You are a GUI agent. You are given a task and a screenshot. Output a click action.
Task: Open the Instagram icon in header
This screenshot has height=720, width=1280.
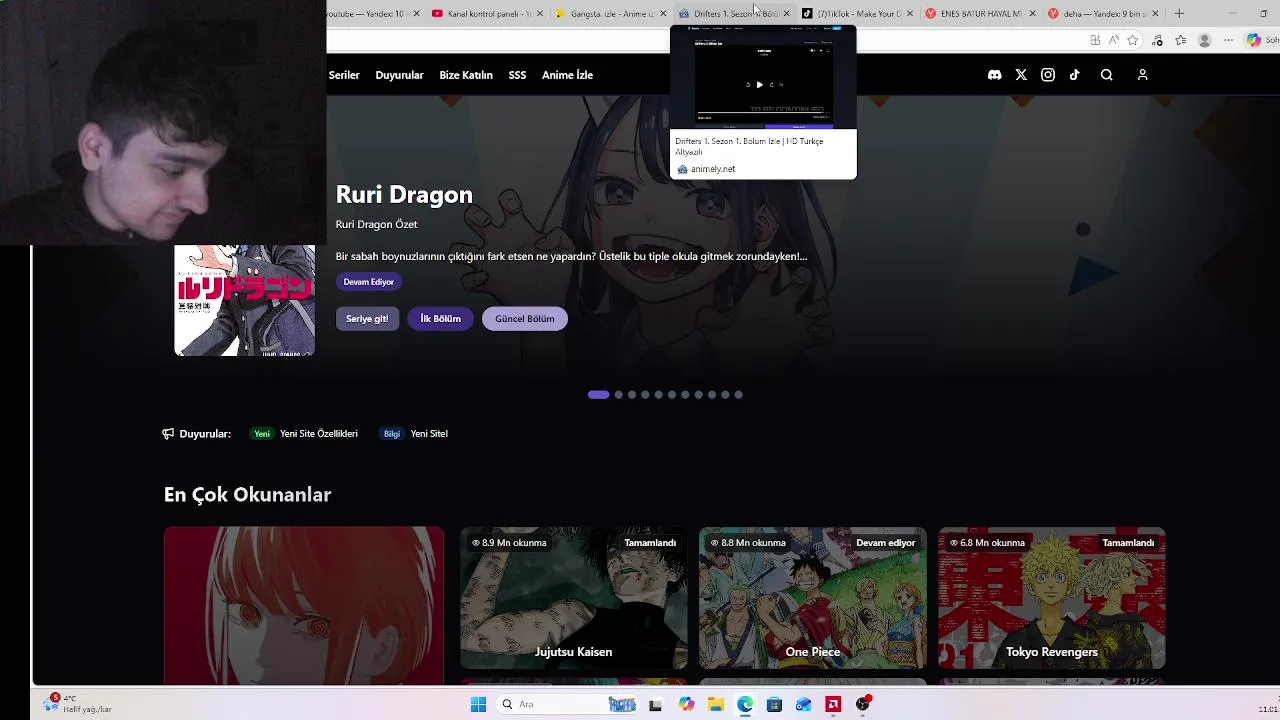pyautogui.click(x=1048, y=75)
